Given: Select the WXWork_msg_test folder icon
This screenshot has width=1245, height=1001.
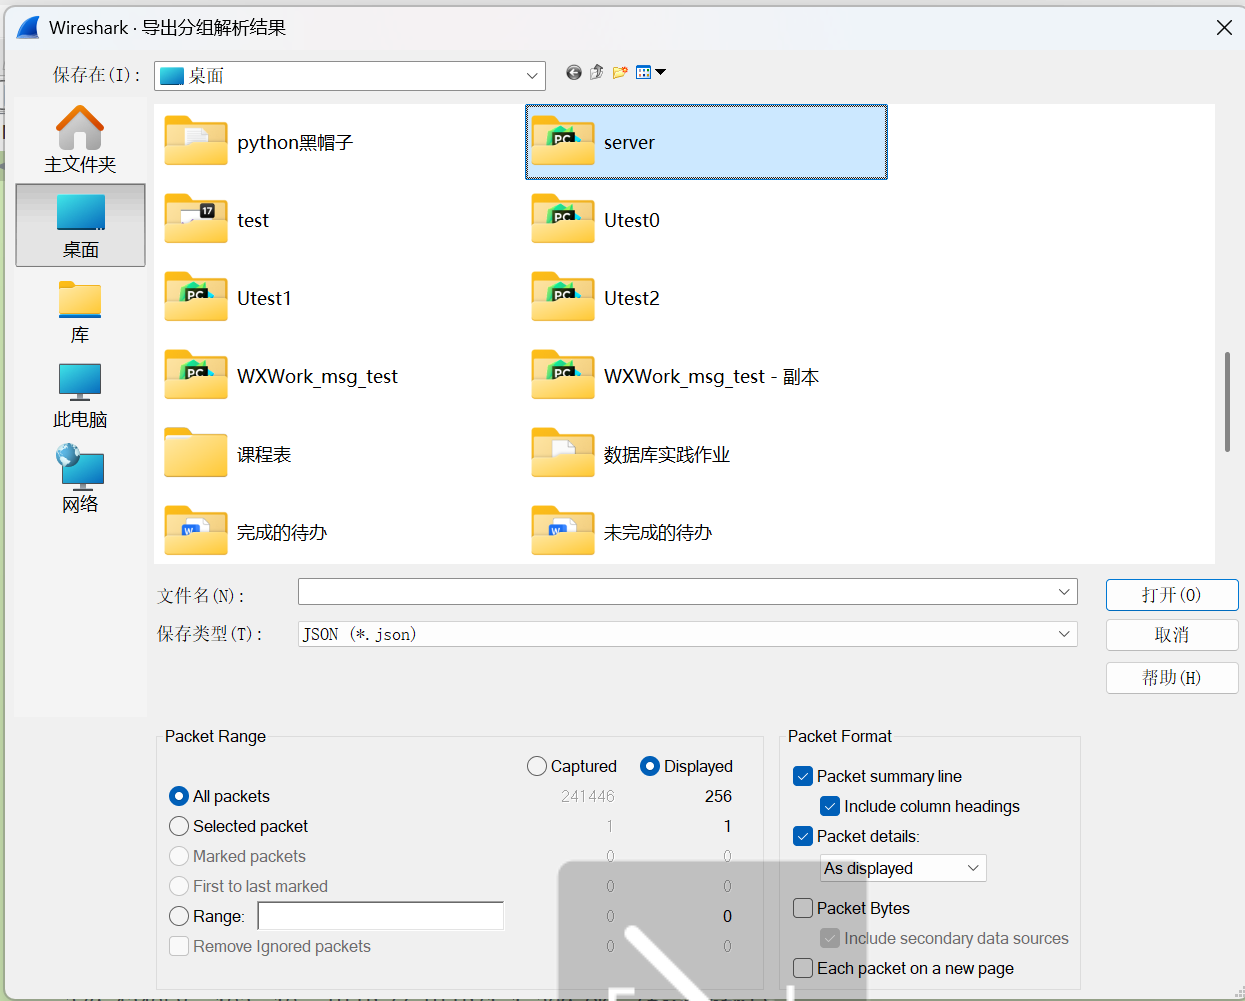Looking at the screenshot, I should (196, 375).
